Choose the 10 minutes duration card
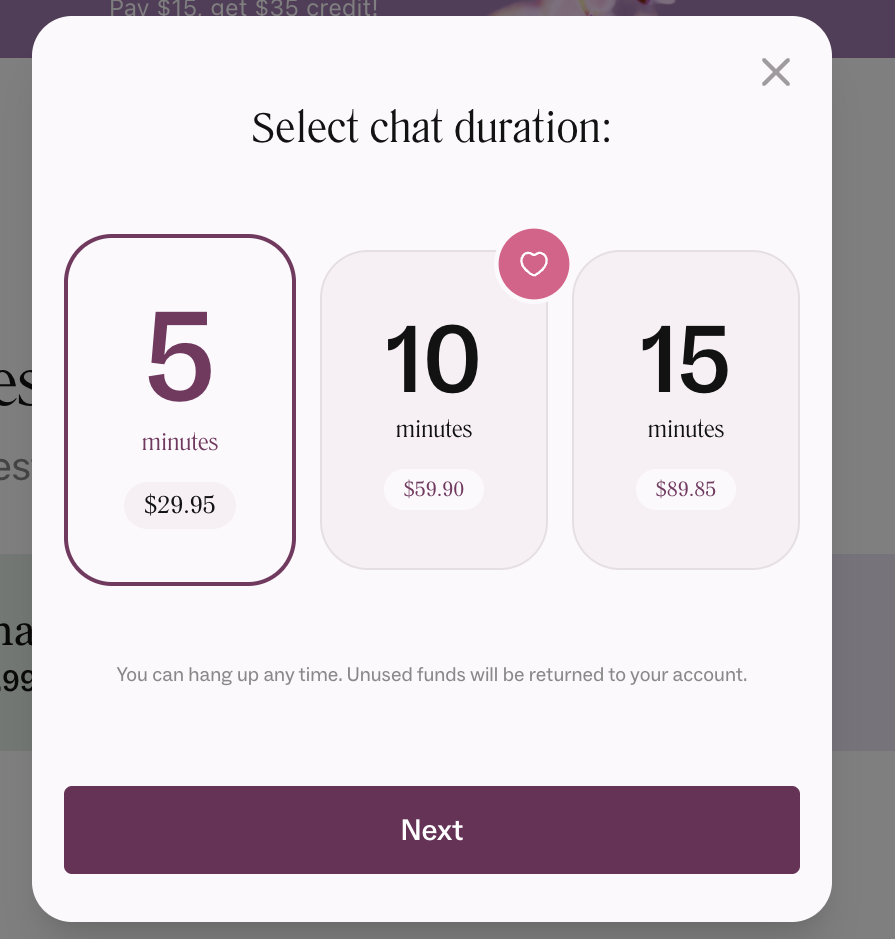Screen dimensions: 895x939 coord(433,410)
